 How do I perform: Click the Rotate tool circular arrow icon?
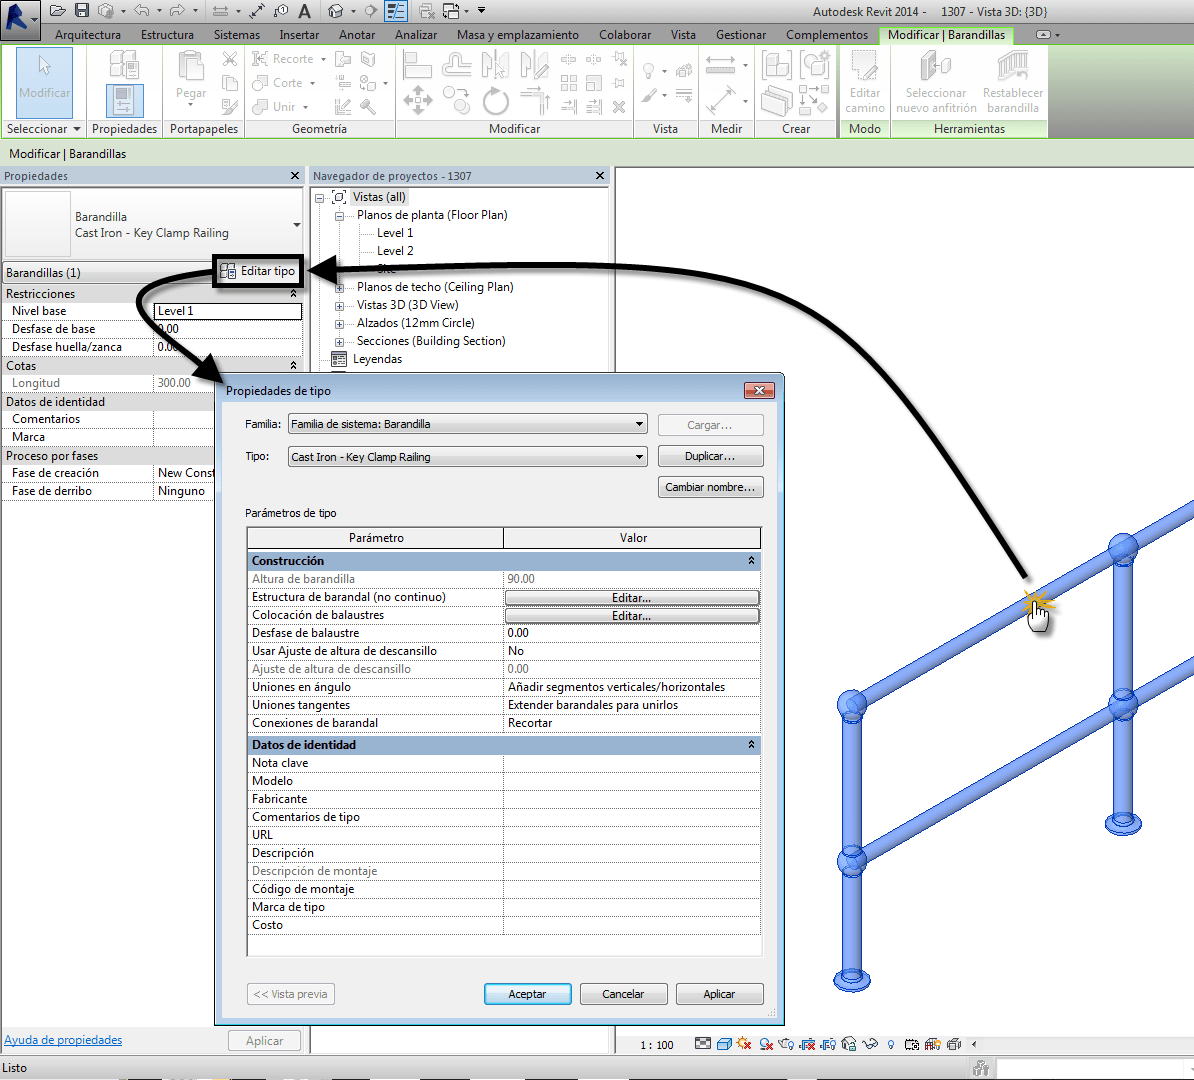click(x=495, y=100)
